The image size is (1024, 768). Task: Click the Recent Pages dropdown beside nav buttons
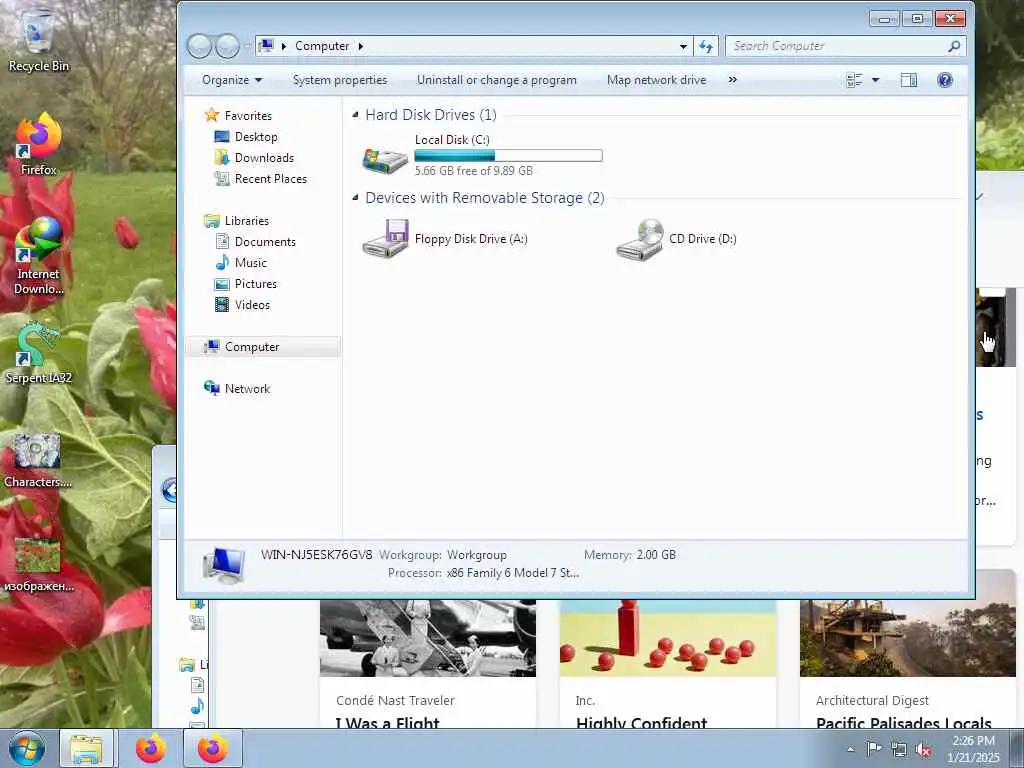247,46
